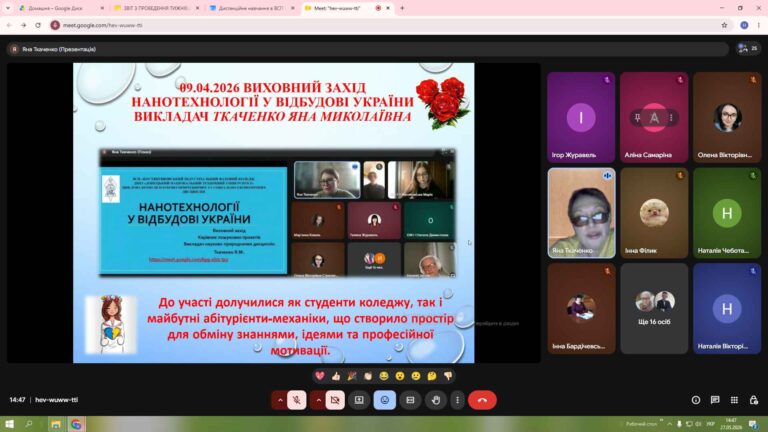Go forward in browser history
This screenshot has width=768, height=432.
[x=24, y=25]
